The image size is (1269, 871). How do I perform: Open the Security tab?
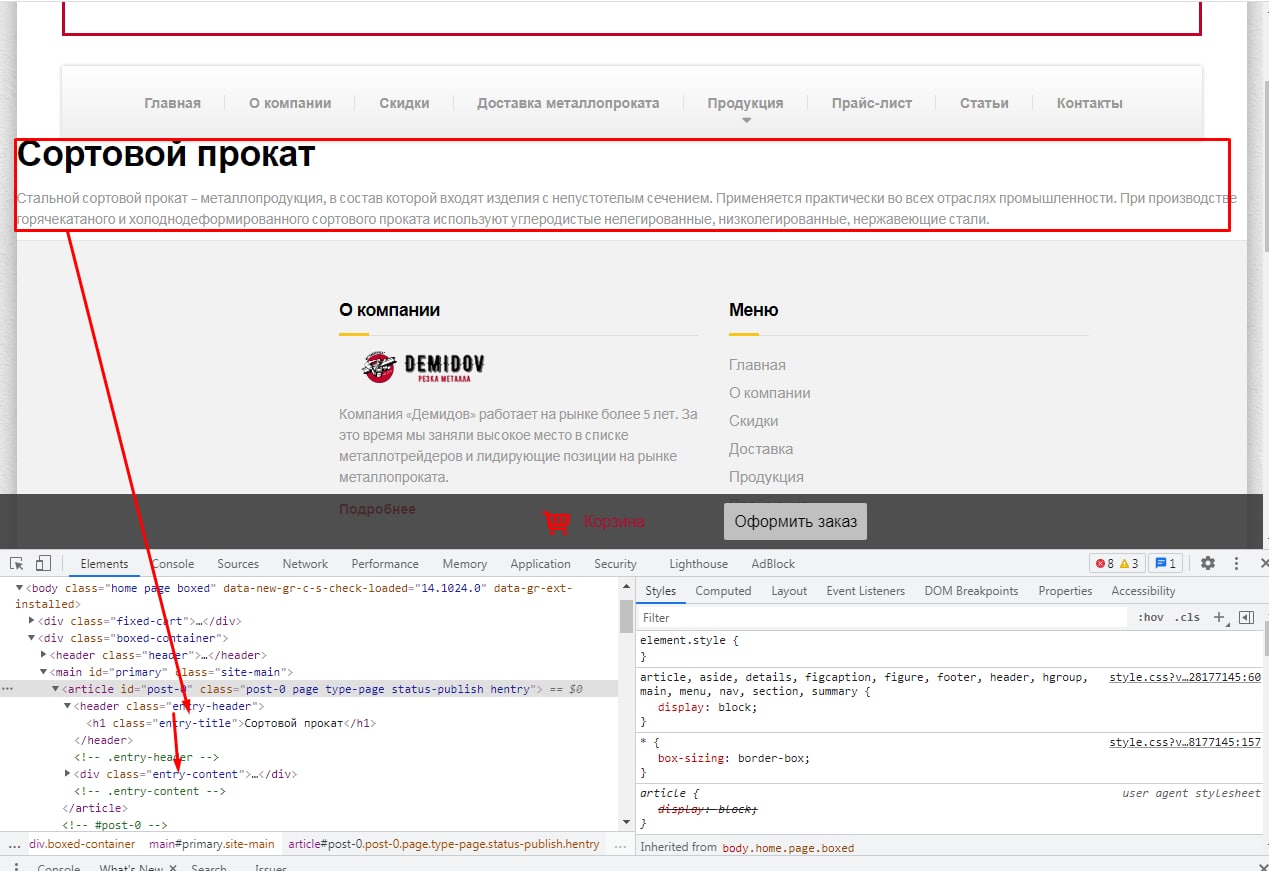(615, 564)
